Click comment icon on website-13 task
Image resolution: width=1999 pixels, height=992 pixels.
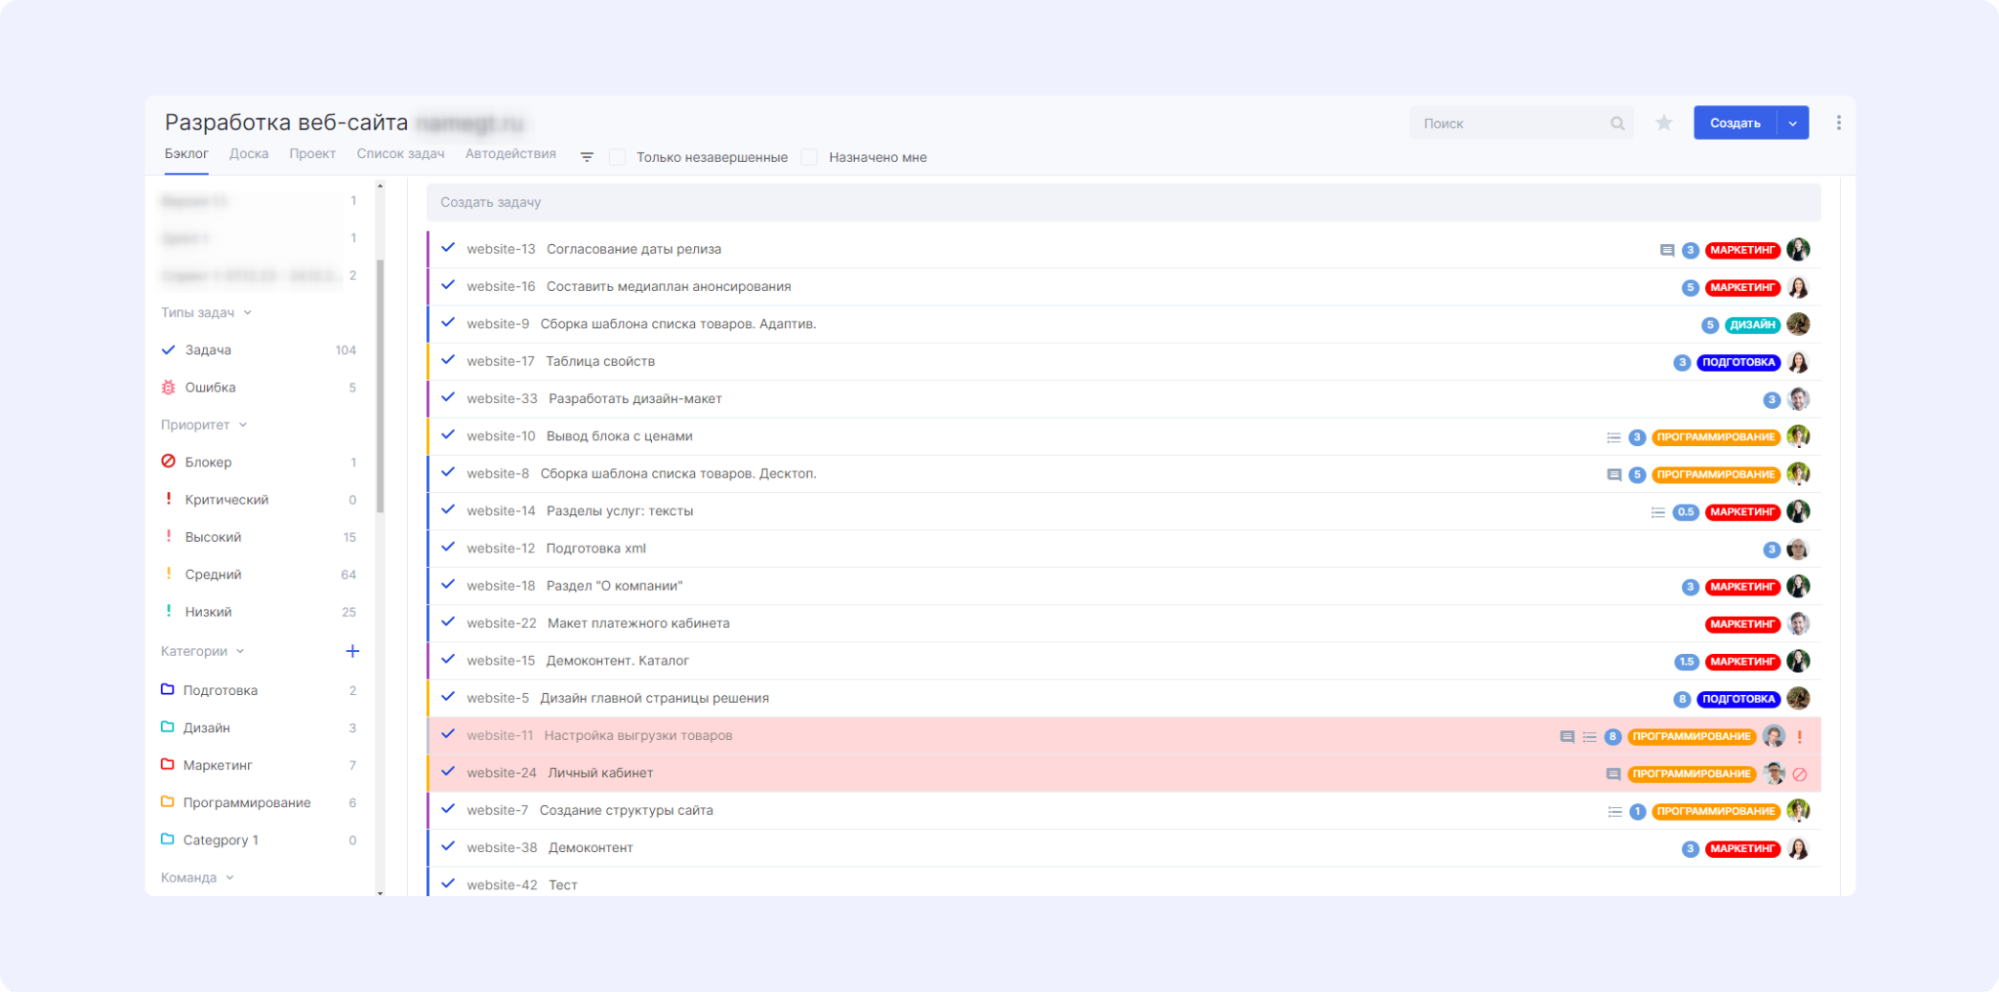(1667, 250)
